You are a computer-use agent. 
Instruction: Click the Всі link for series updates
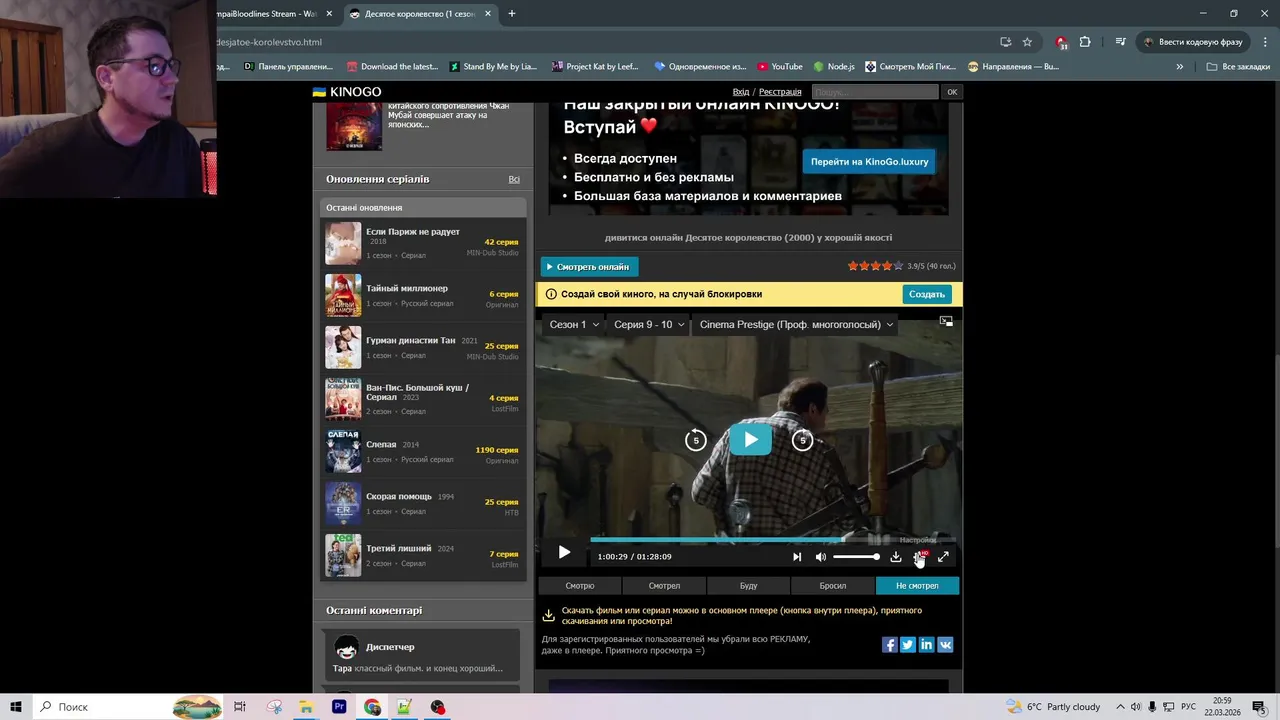pos(514,180)
